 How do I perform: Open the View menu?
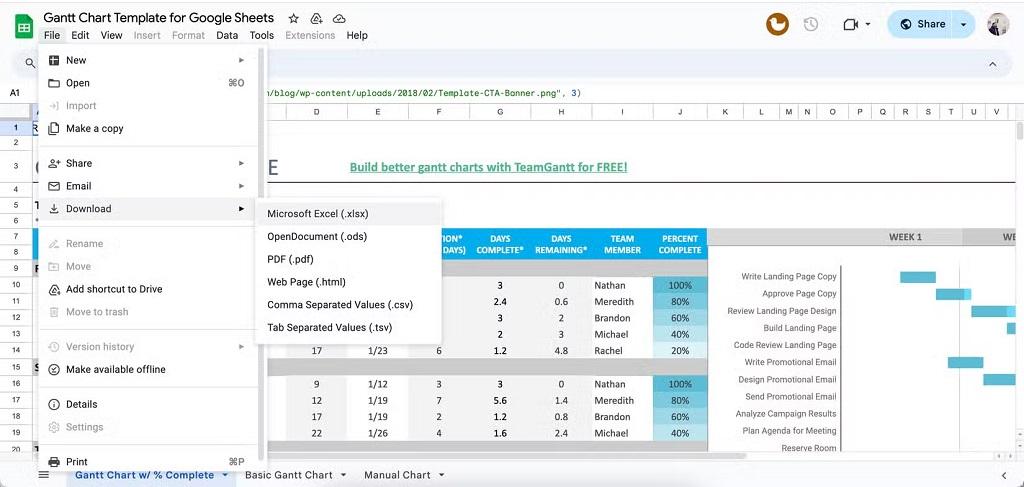111,35
